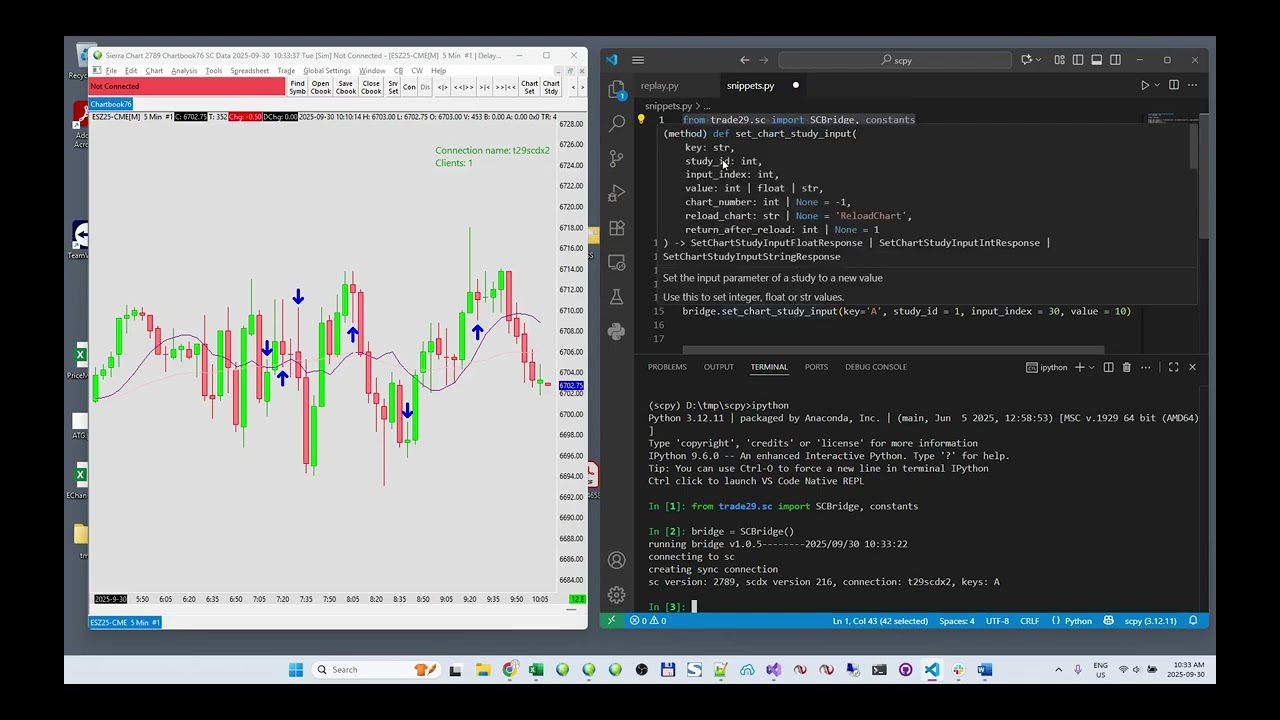Select scpy (3.12.11) interpreter in status bar

click(x=1150, y=621)
